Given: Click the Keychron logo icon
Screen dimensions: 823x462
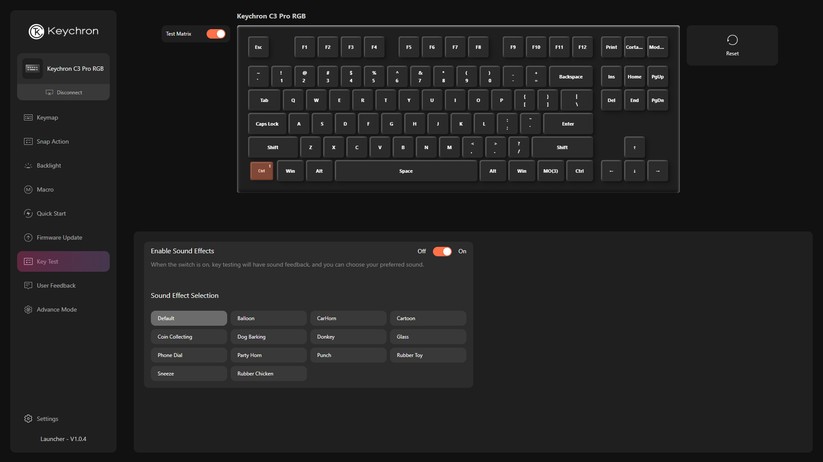Looking at the screenshot, I should pos(36,32).
